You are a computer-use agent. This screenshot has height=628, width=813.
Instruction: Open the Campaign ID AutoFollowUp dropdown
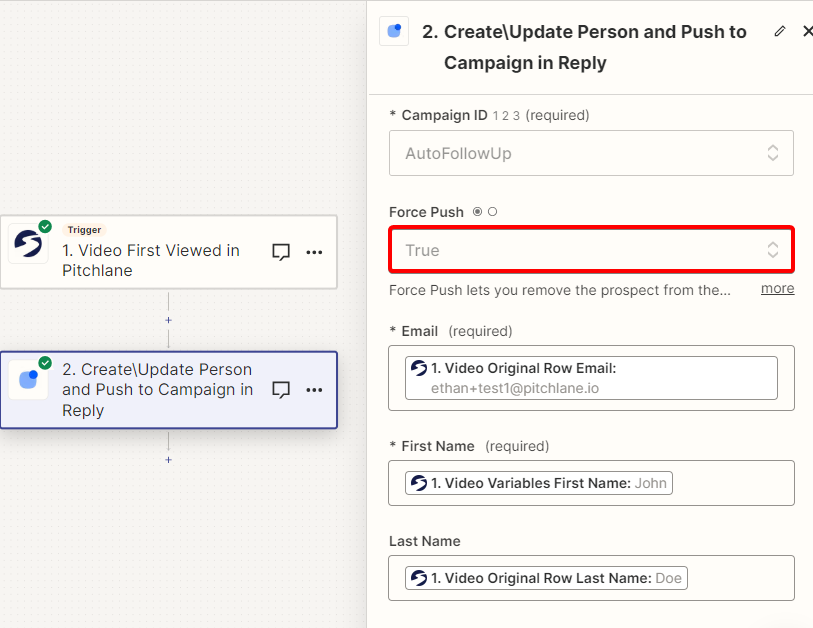591,153
